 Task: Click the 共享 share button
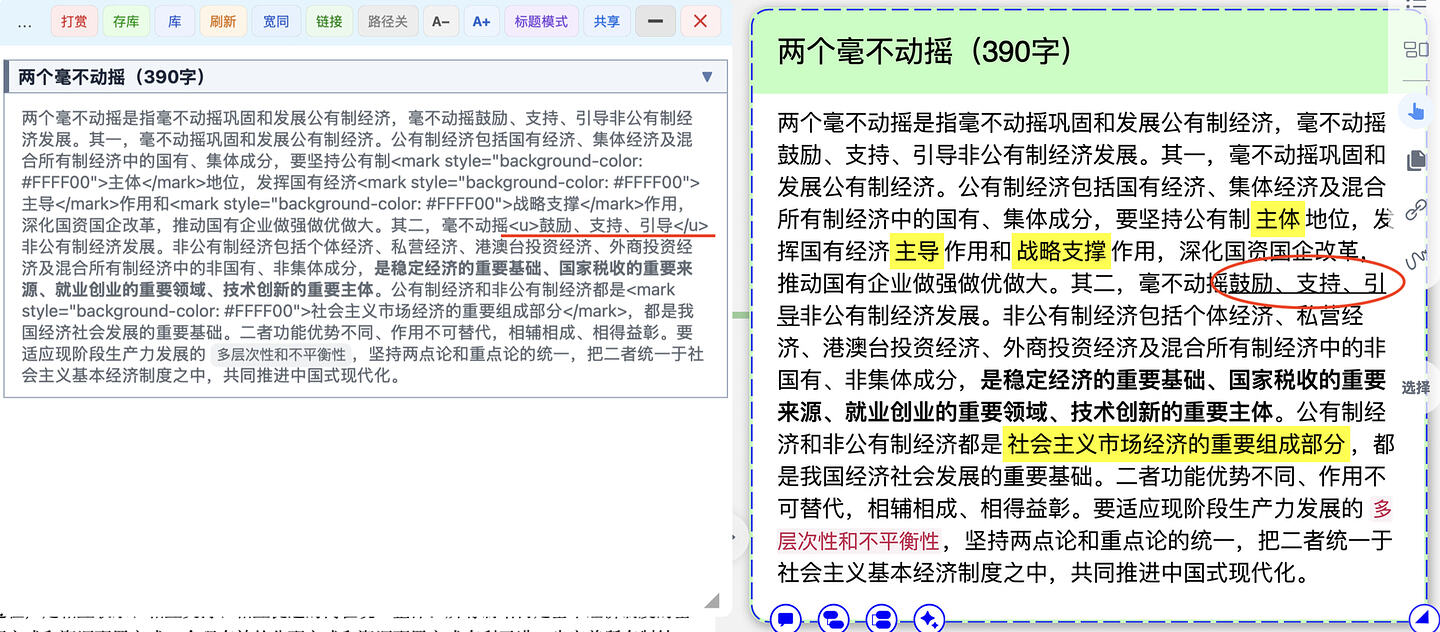(x=606, y=21)
